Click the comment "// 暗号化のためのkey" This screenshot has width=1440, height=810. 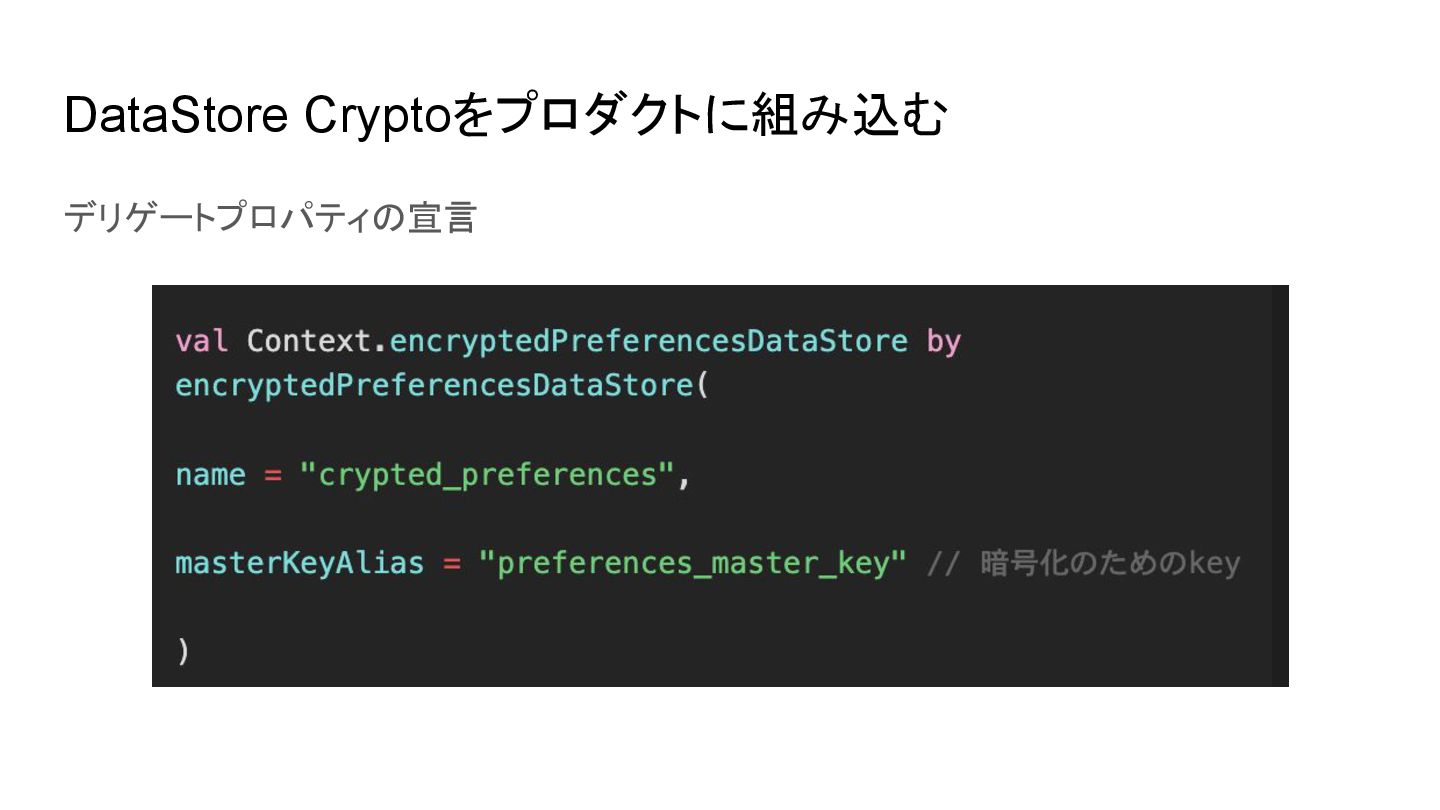point(1083,563)
